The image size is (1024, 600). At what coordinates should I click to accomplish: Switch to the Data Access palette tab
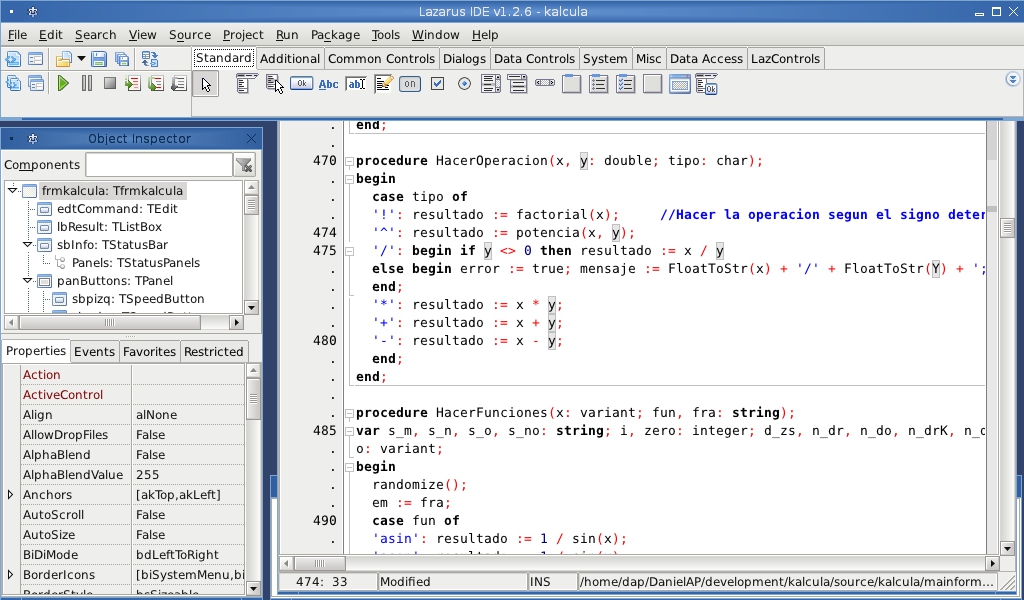pyautogui.click(x=707, y=59)
